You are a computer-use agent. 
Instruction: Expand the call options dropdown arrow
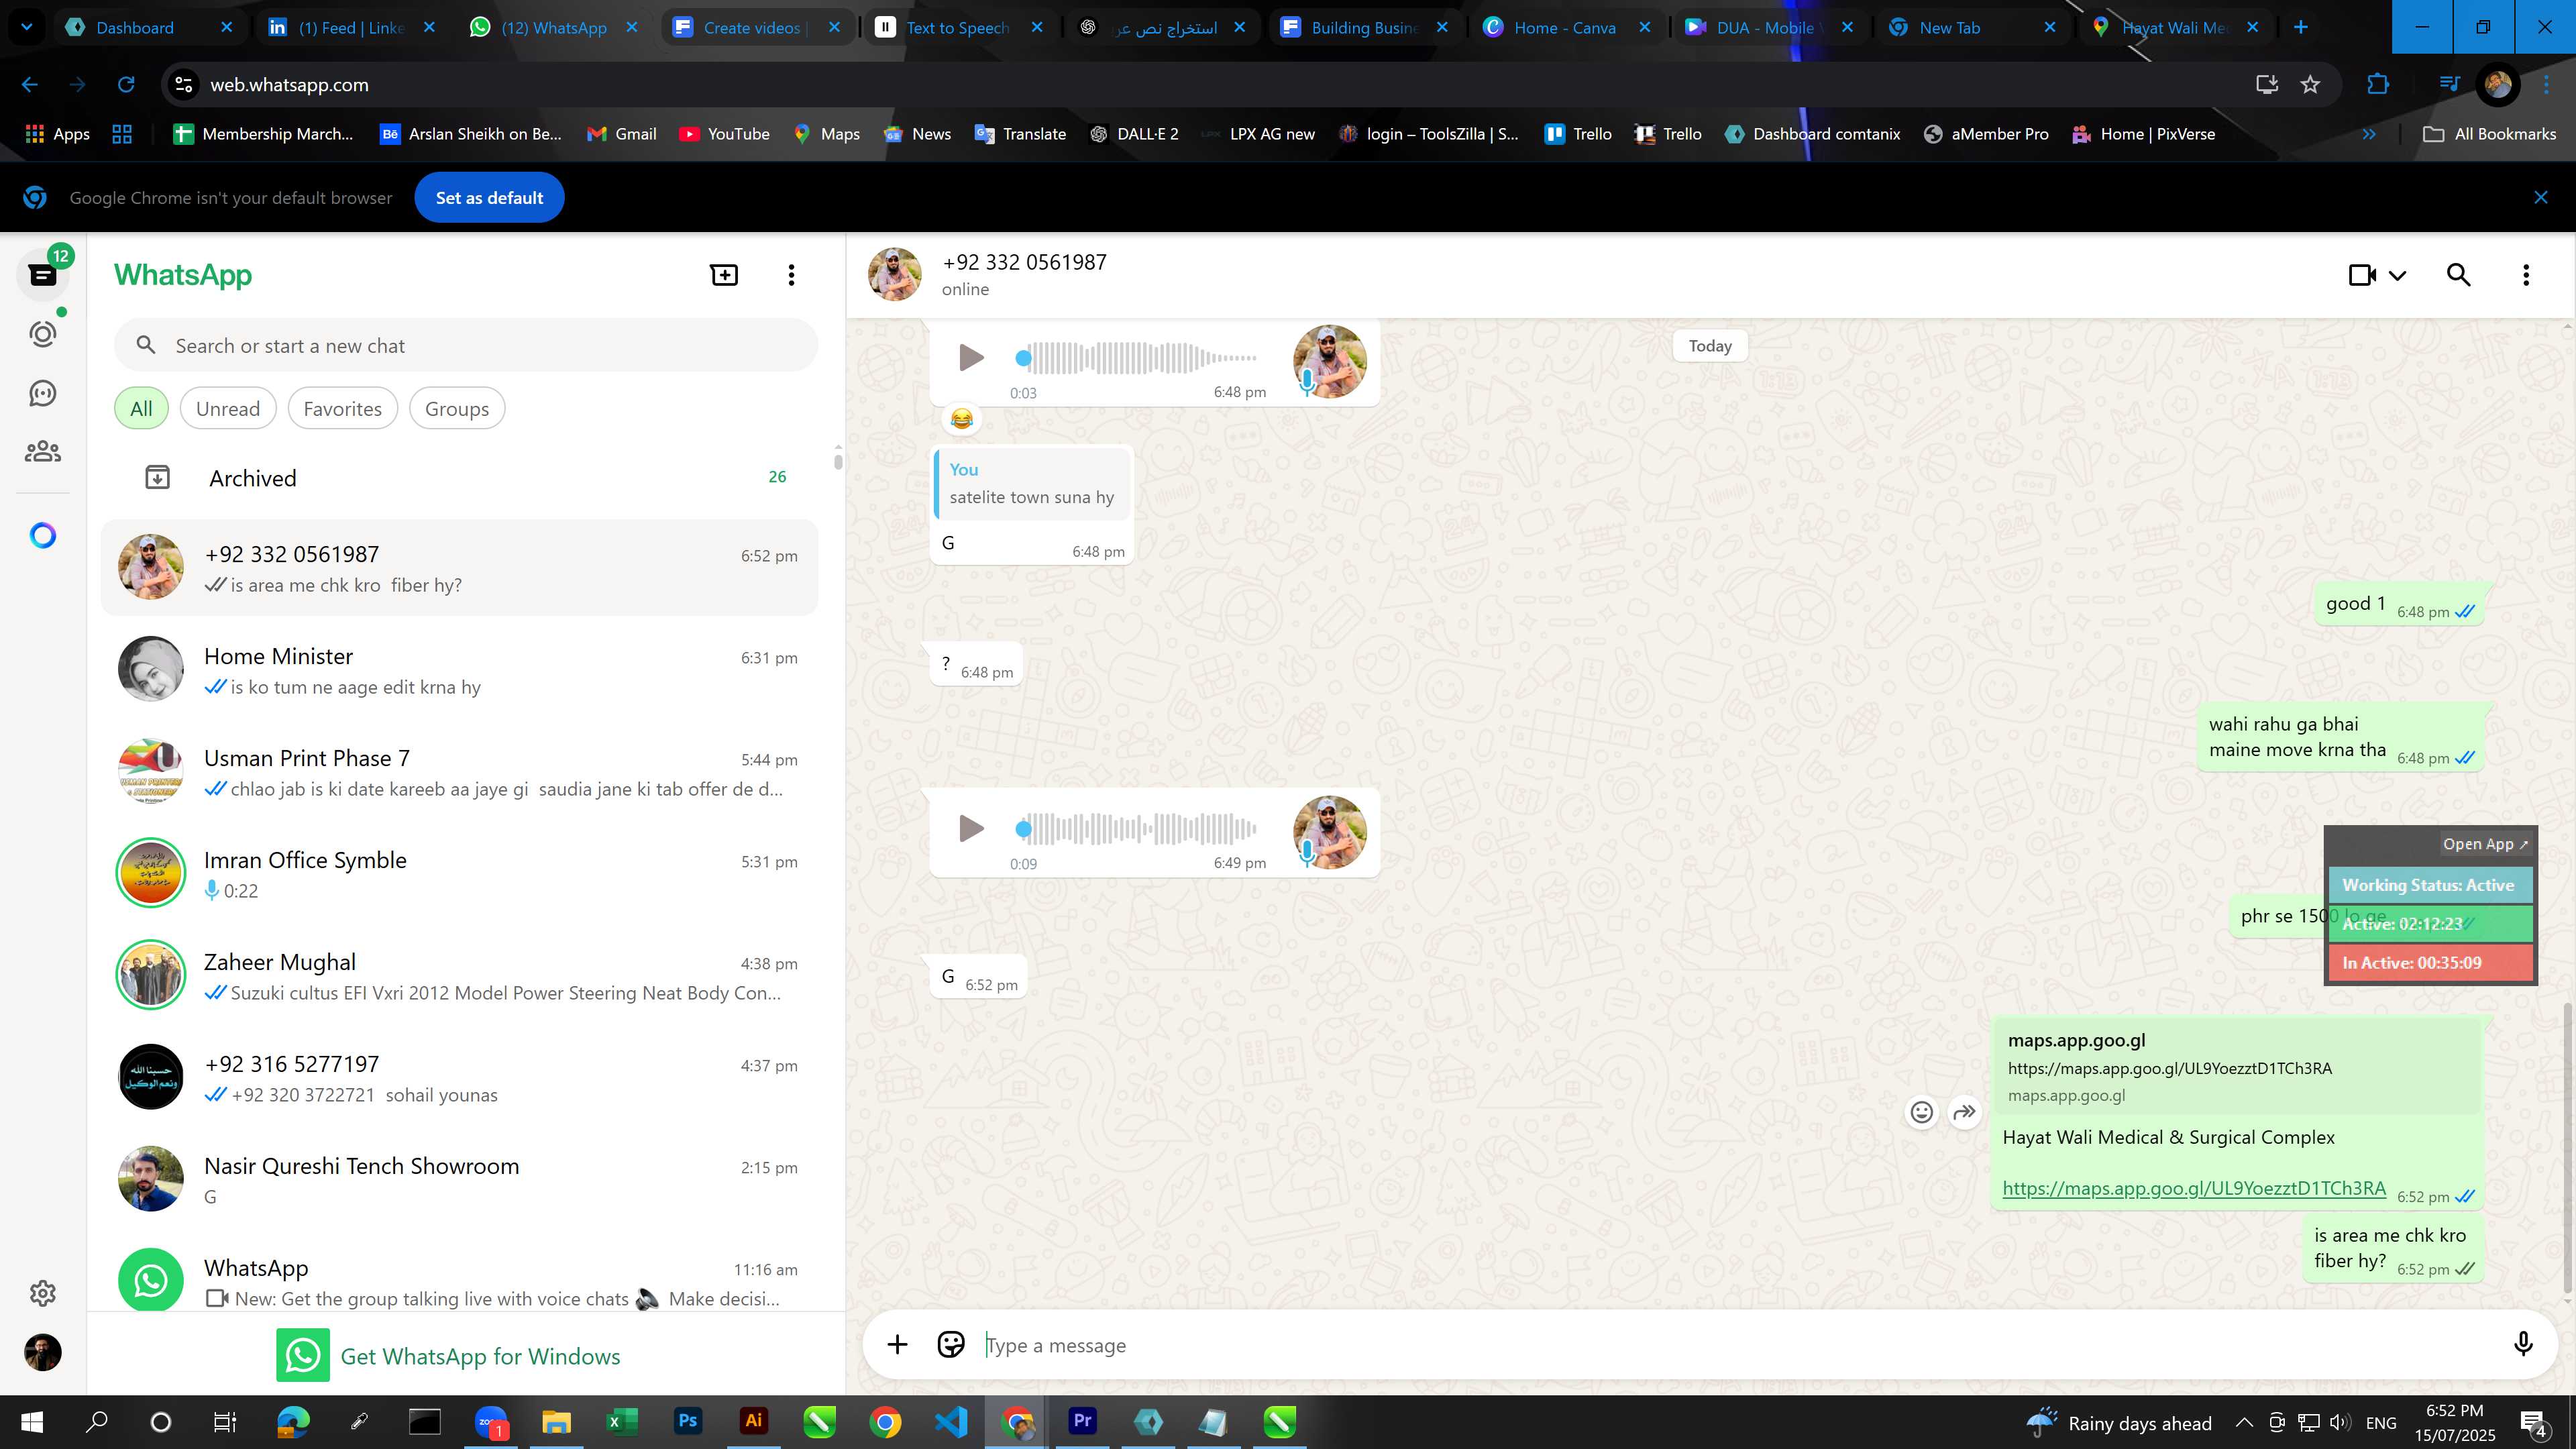[2398, 276]
